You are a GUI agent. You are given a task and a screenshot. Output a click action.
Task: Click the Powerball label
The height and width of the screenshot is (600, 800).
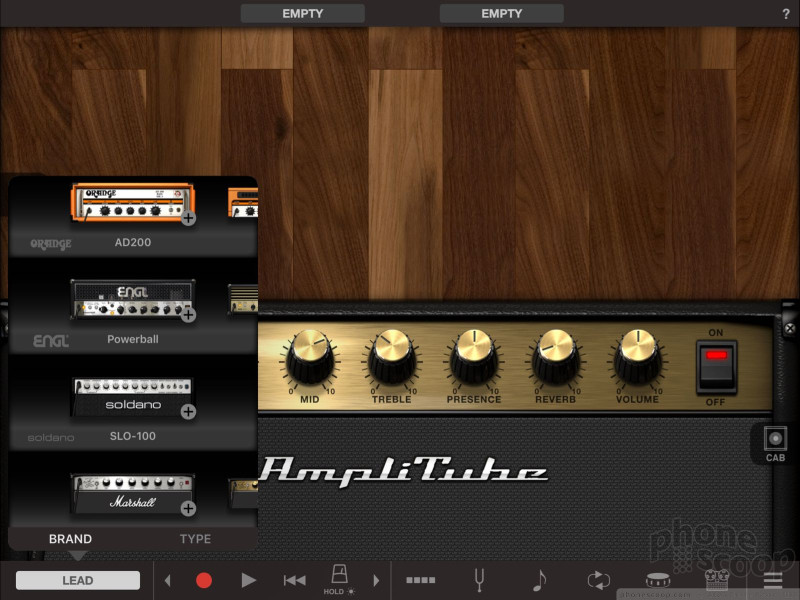pos(133,339)
